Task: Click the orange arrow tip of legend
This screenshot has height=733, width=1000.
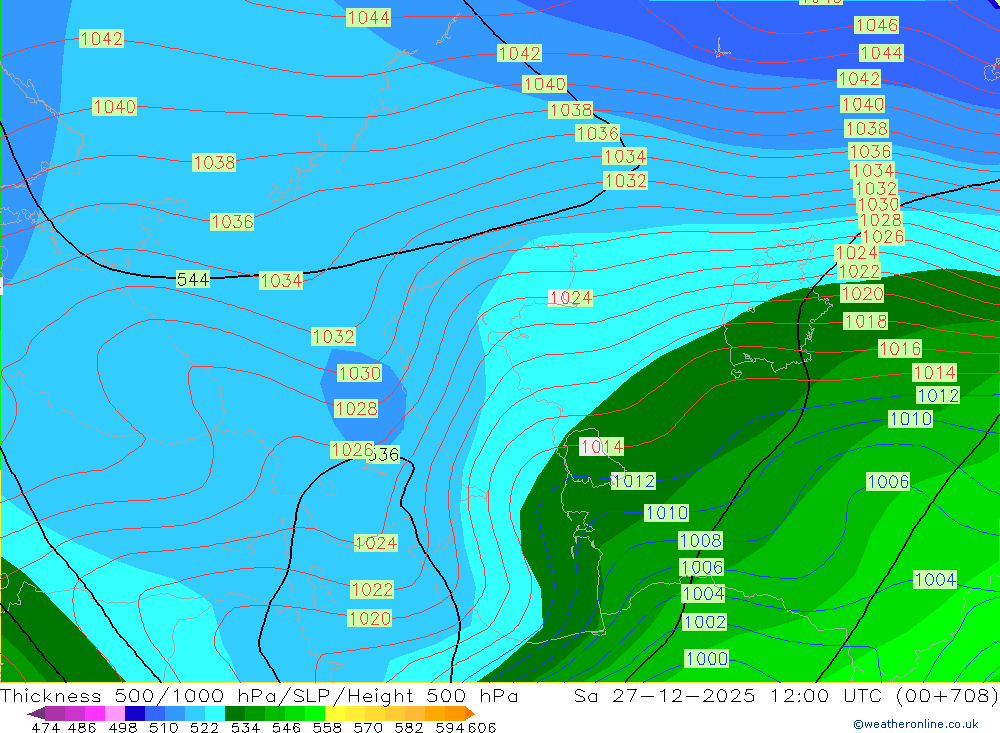Action: pos(470,713)
